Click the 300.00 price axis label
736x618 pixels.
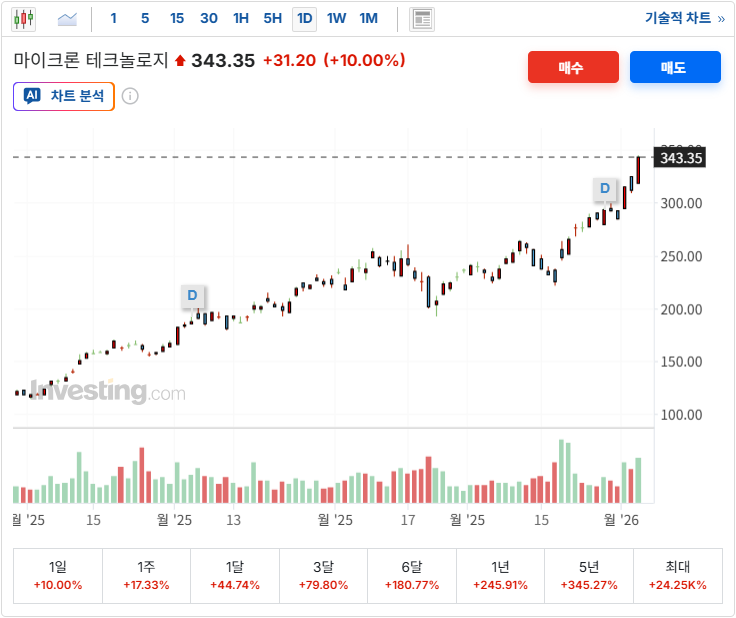coord(681,204)
